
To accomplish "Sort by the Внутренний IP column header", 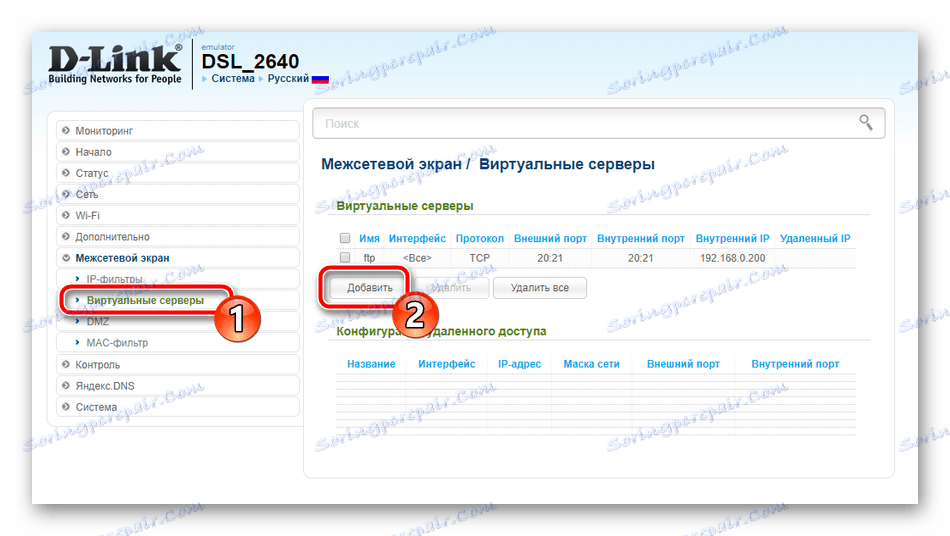I will pyautogui.click(x=732, y=239).
